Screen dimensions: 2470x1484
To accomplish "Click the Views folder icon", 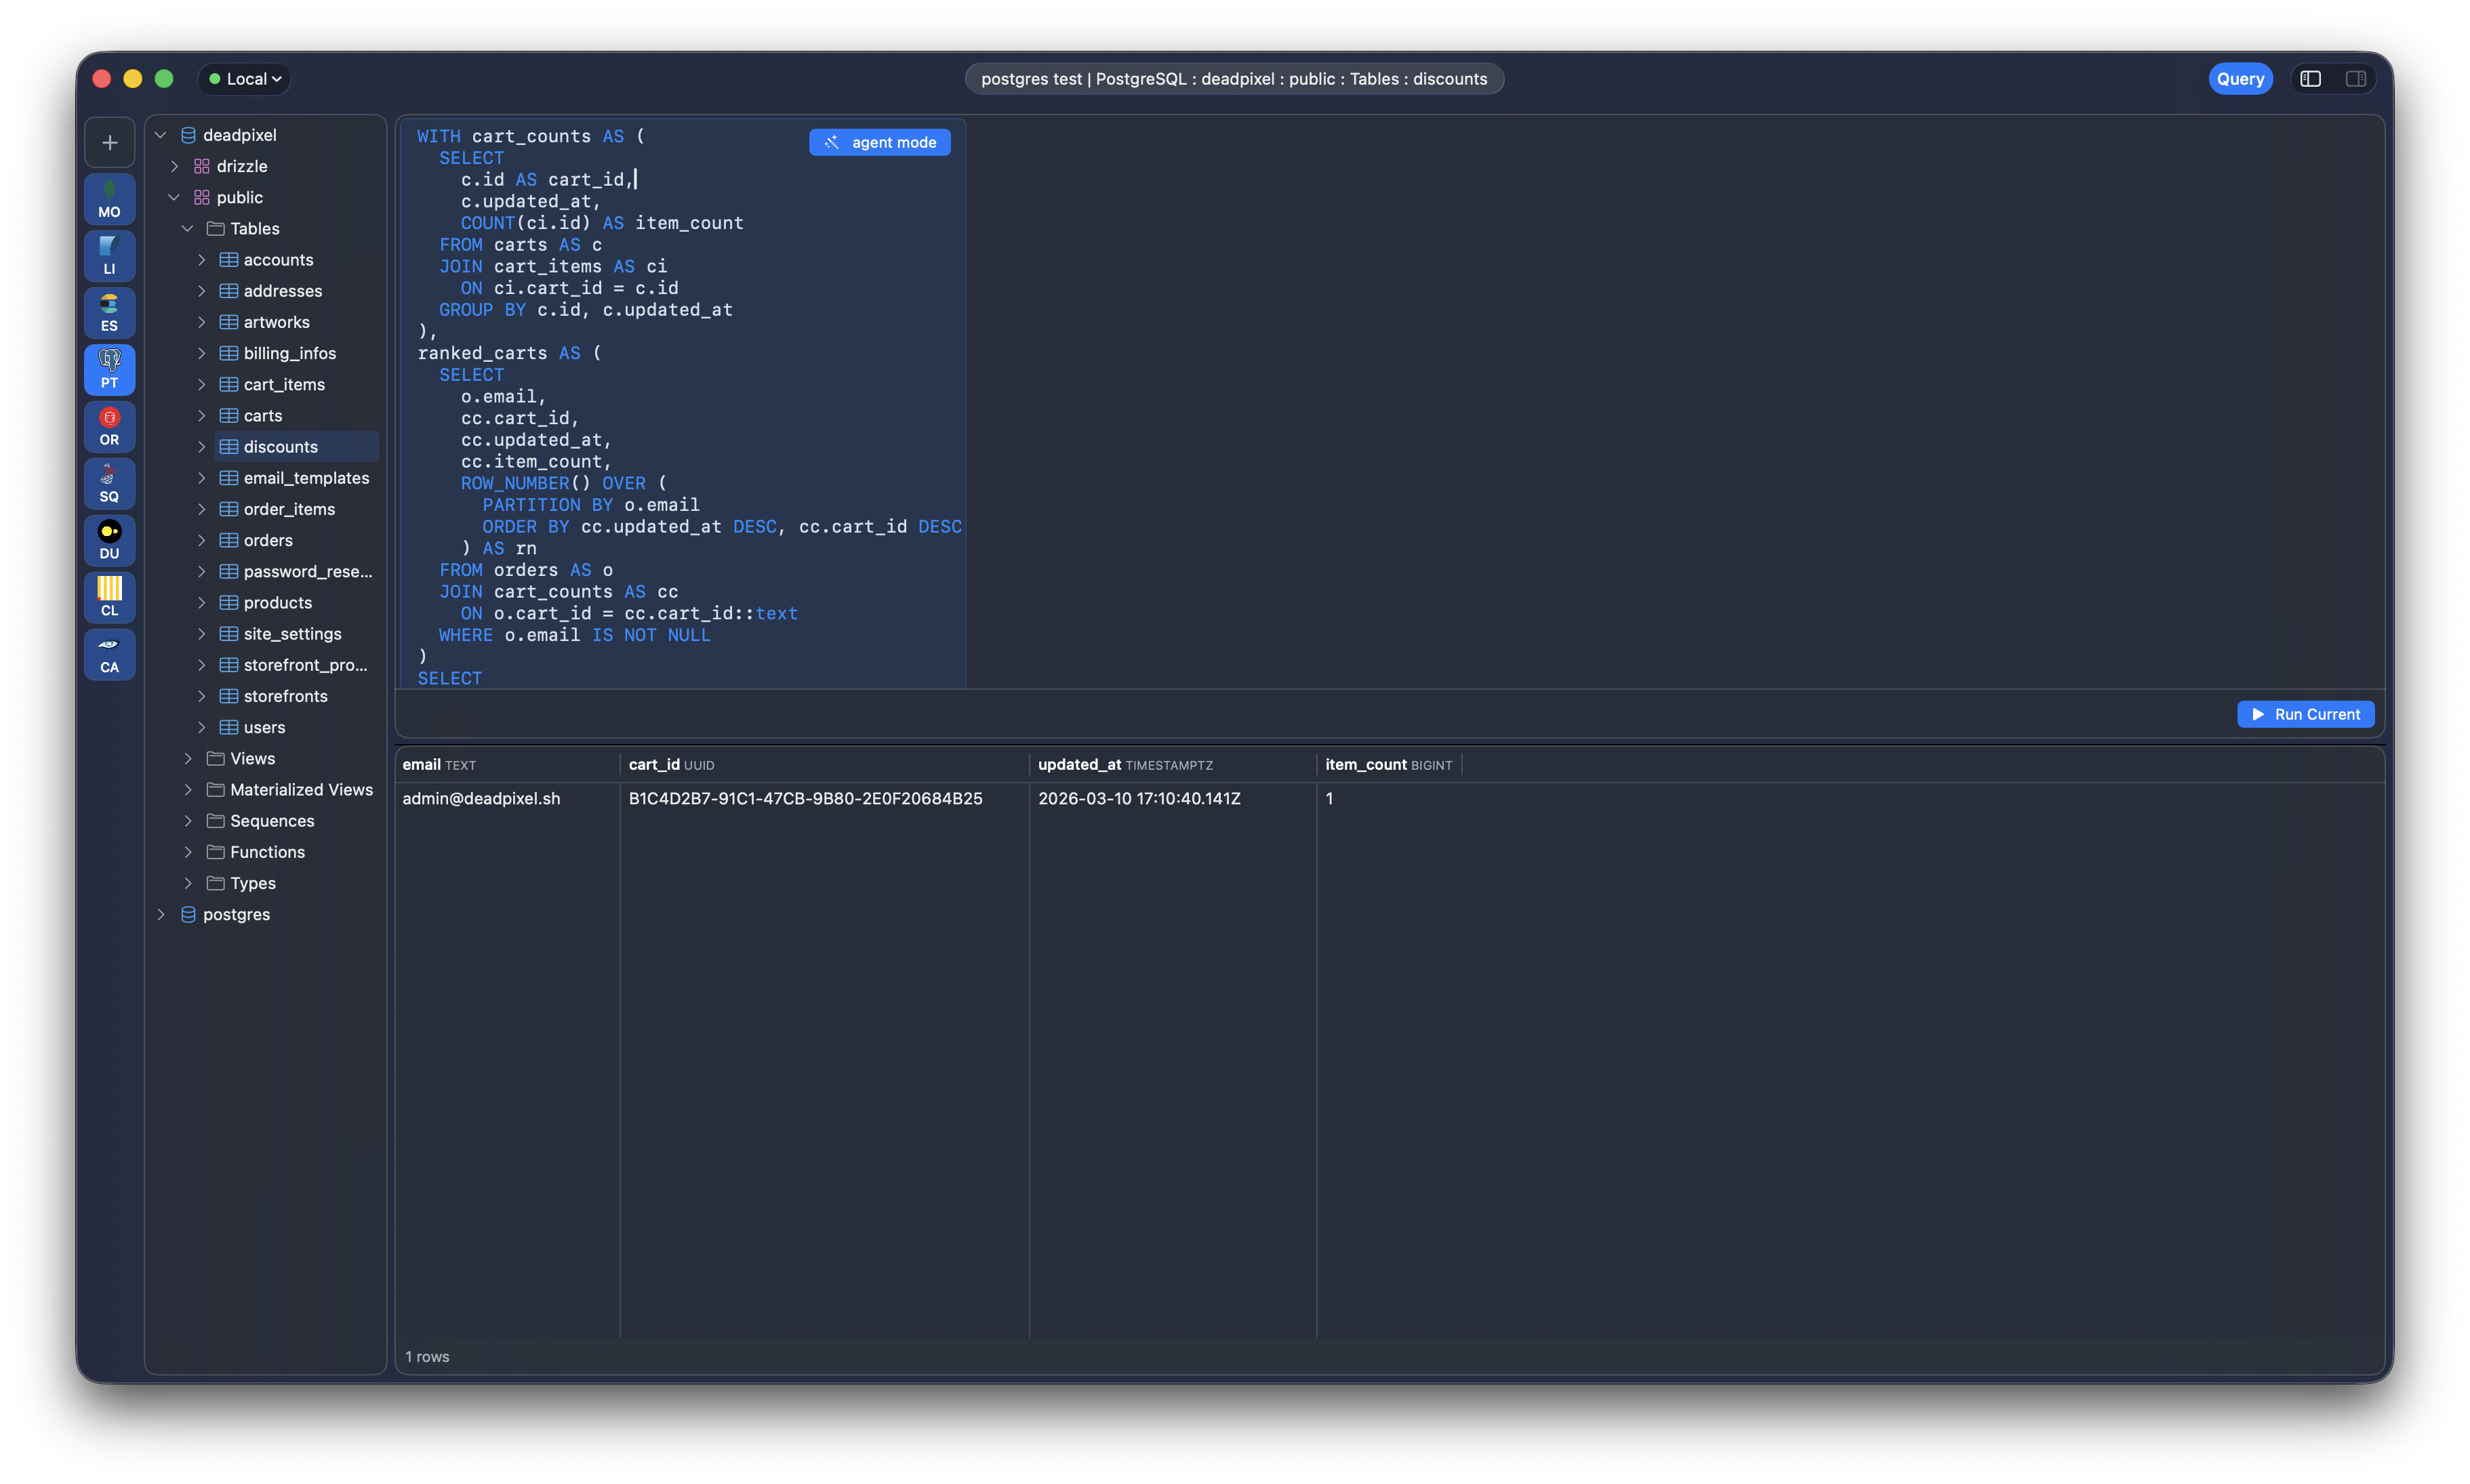I will 215,758.
